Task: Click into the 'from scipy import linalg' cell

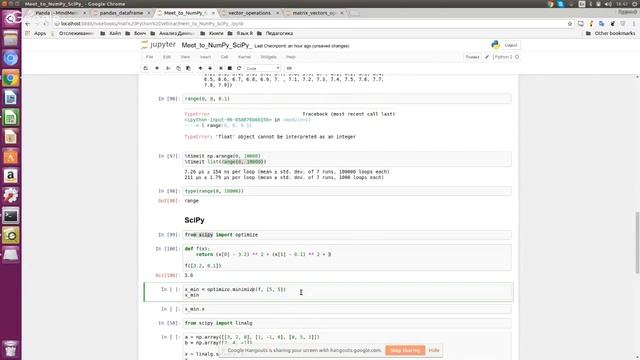Action: coord(347,323)
